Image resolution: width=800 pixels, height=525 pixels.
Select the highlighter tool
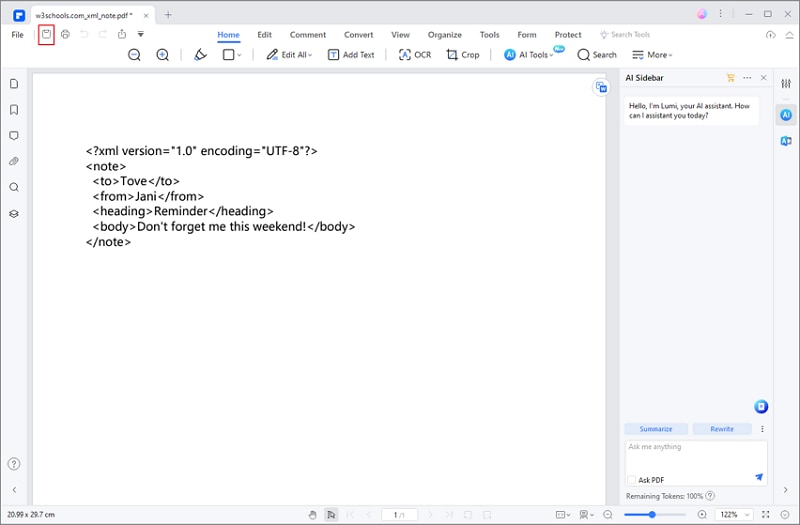point(201,55)
